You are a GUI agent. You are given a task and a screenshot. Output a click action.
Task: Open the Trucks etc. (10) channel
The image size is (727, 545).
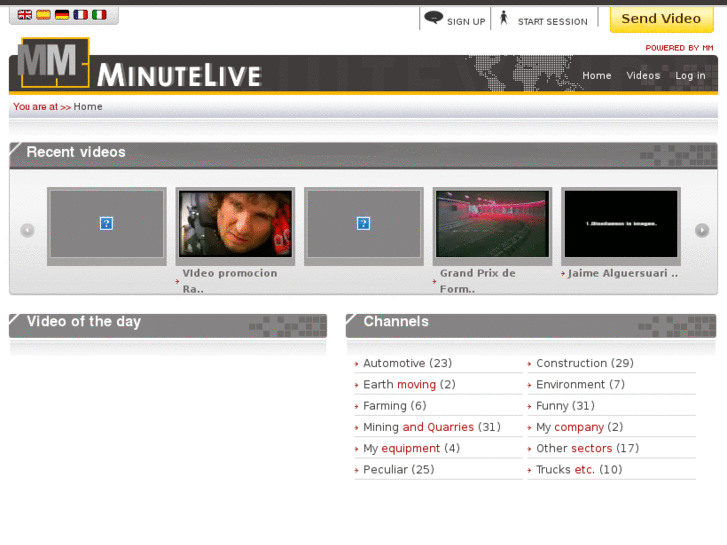point(579,470)
